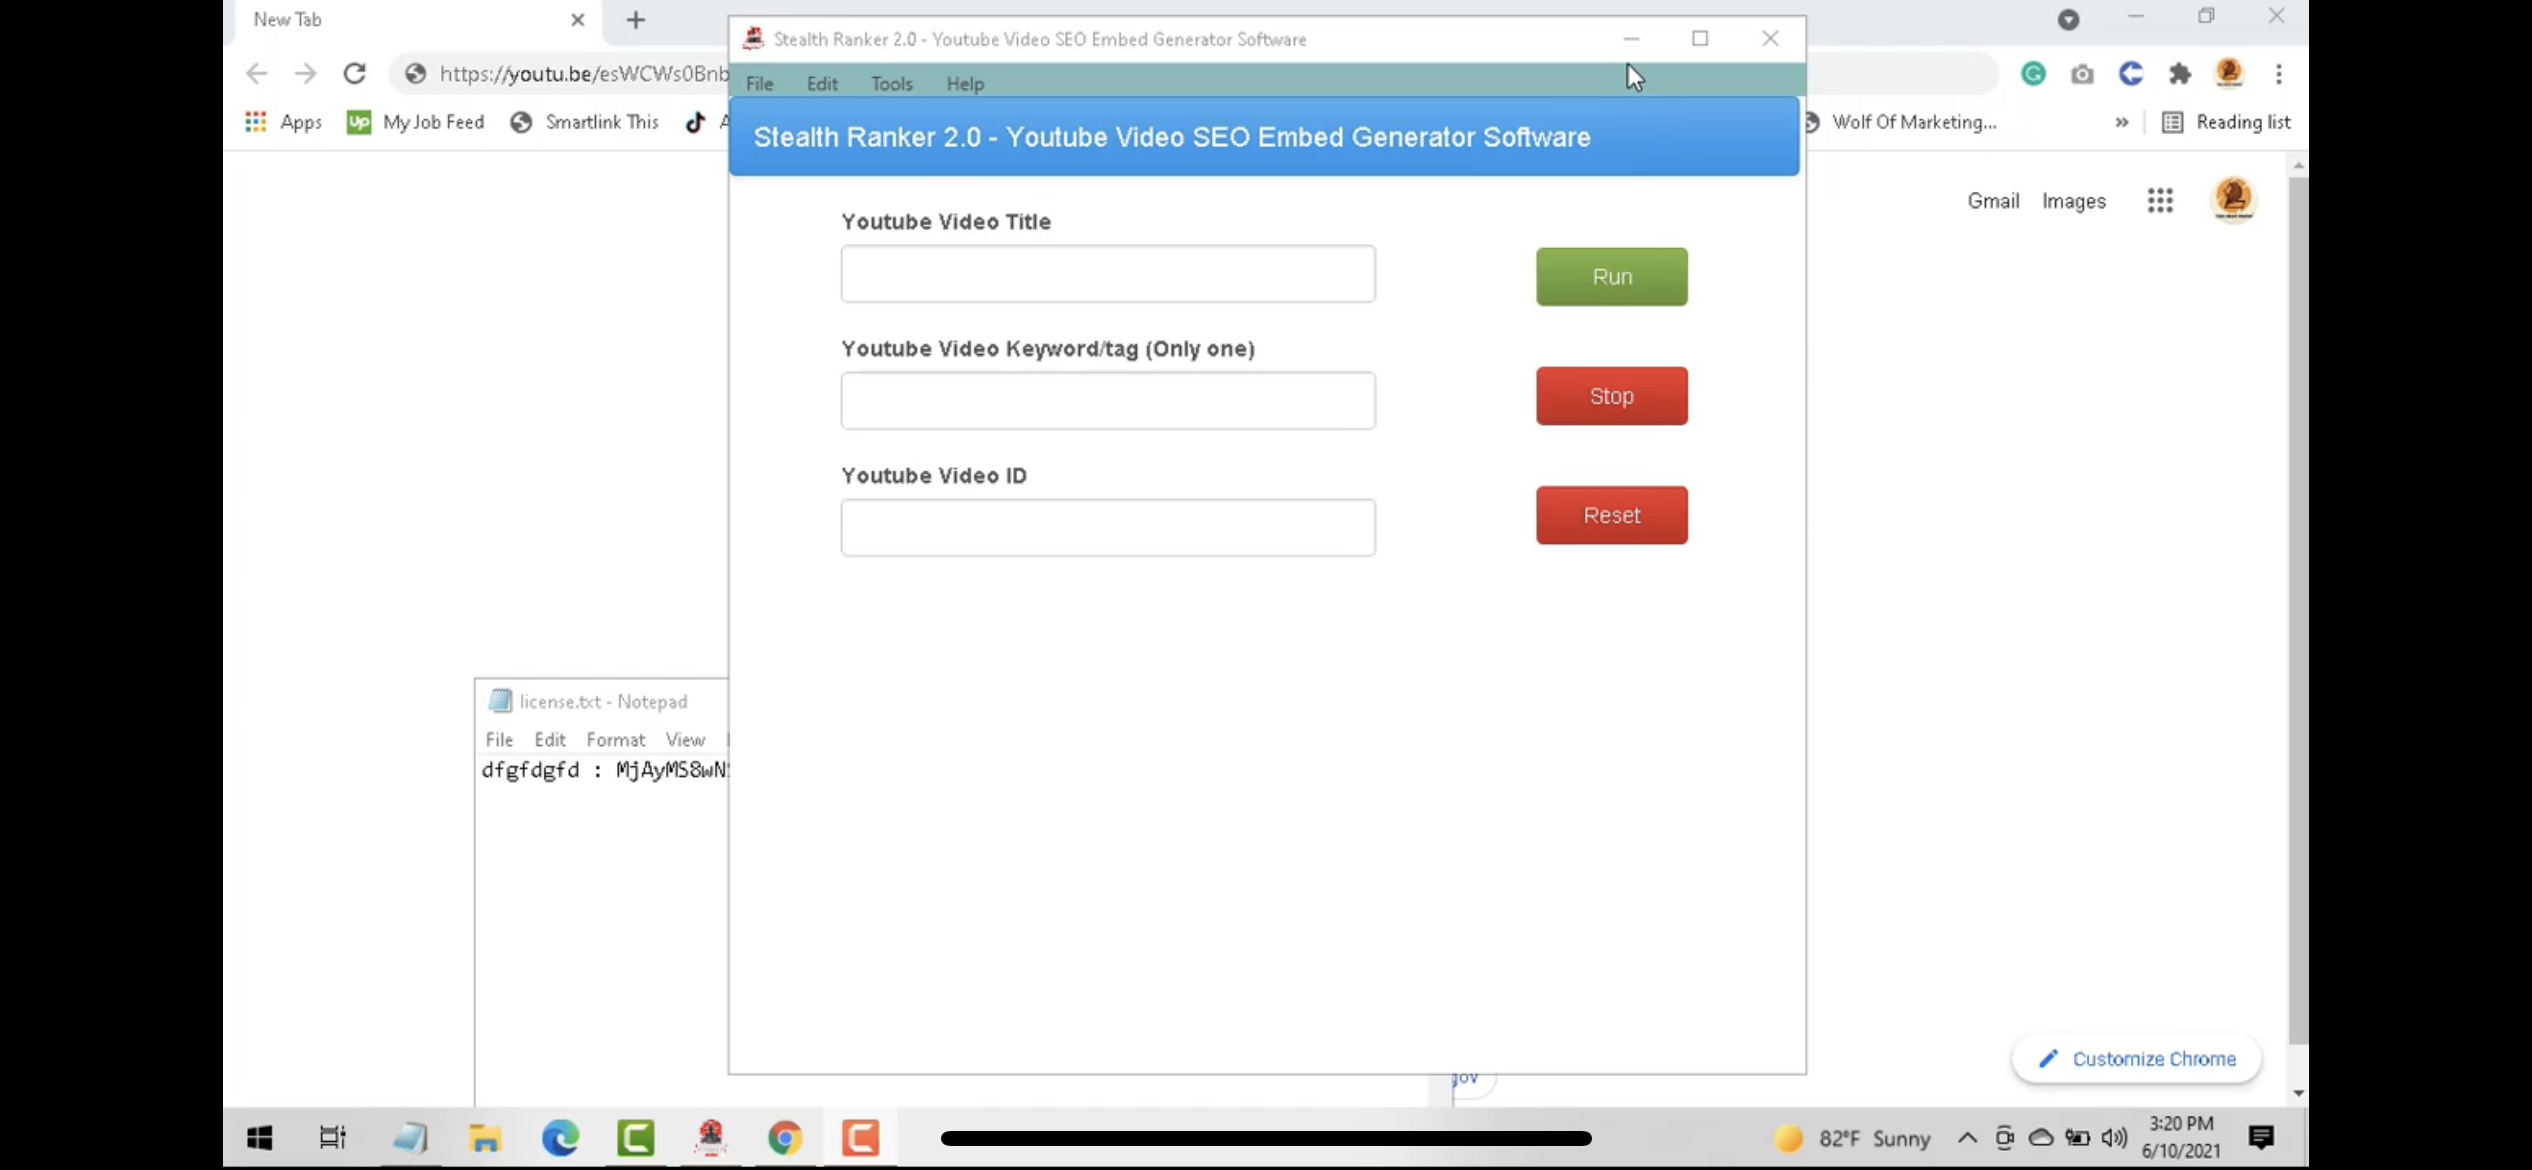Click the green Run button

pos(1611,277)
